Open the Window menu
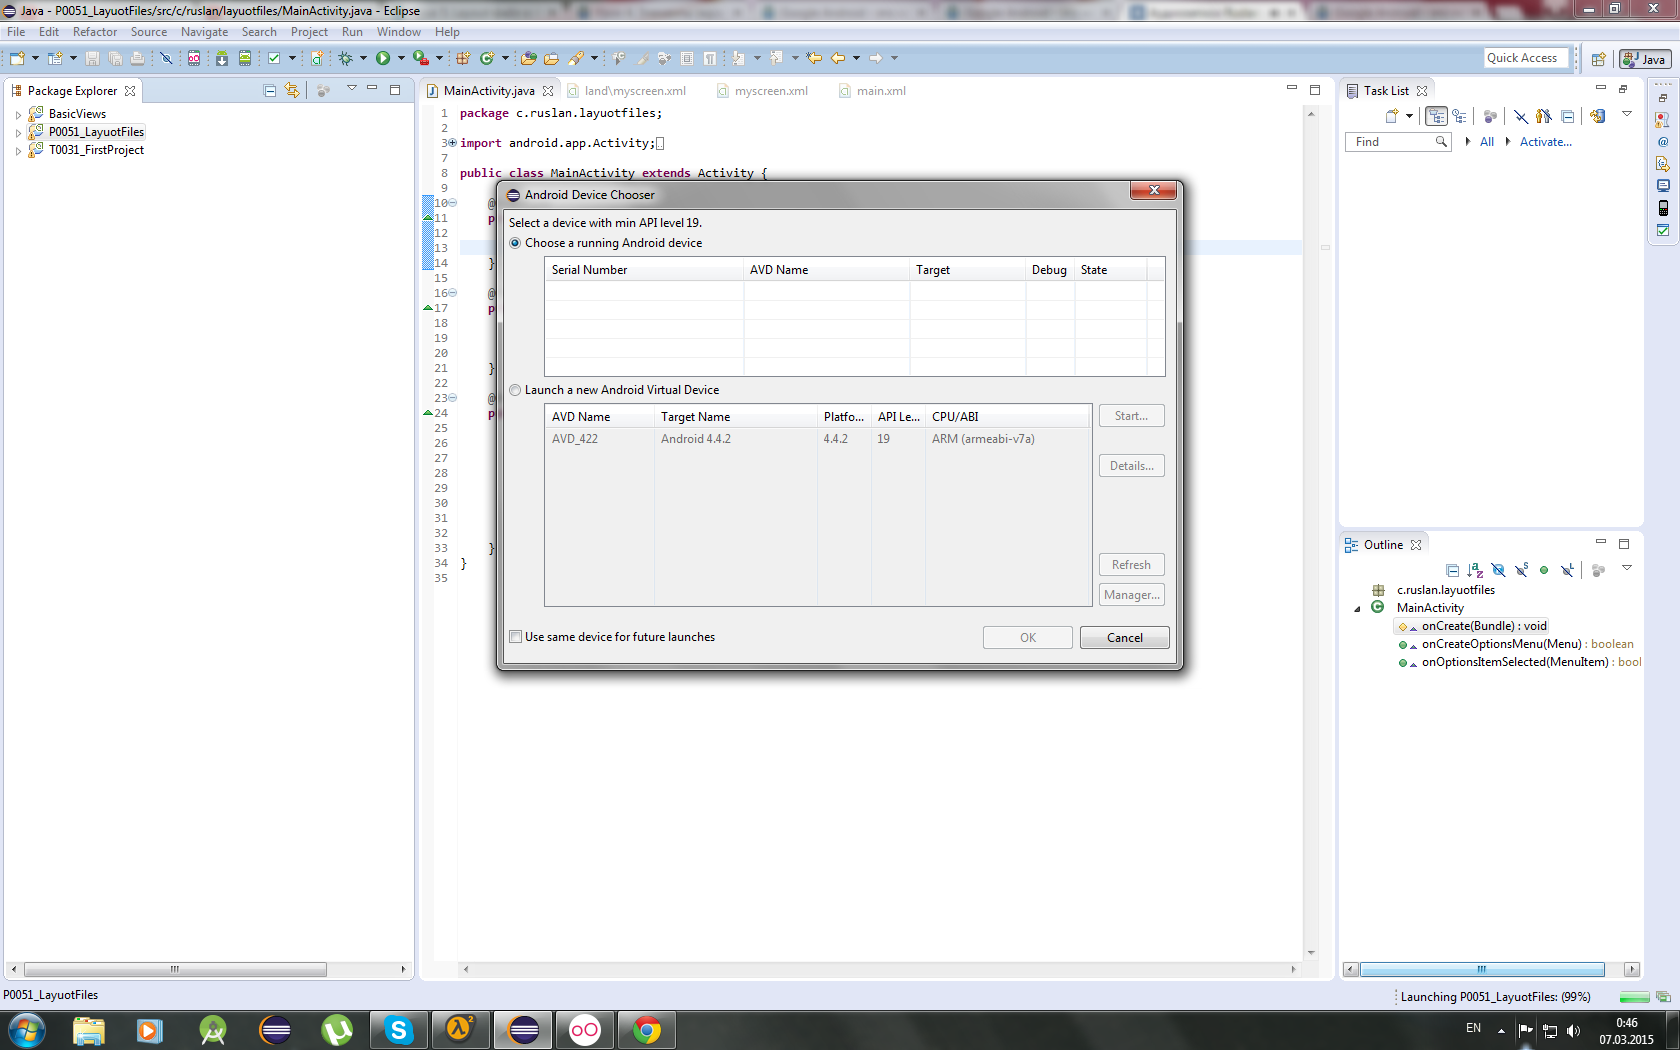 tap(398, 32)
